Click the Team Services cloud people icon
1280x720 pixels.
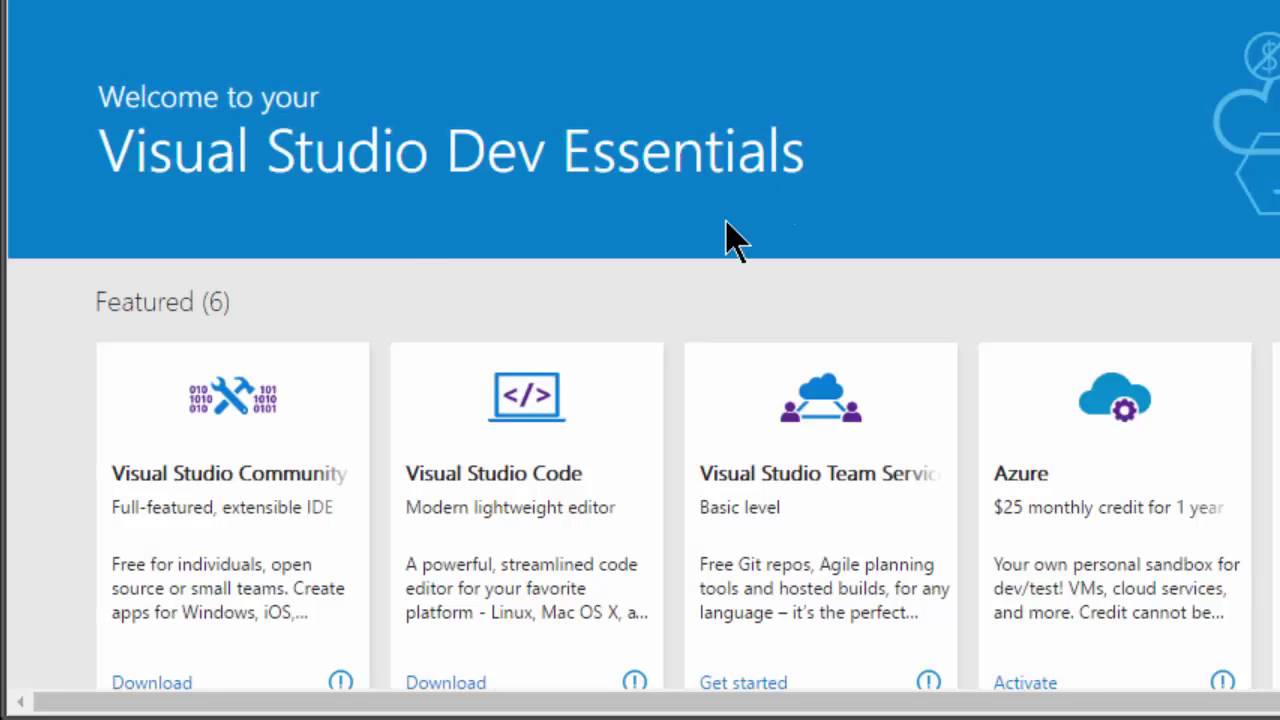coord(820,397)
